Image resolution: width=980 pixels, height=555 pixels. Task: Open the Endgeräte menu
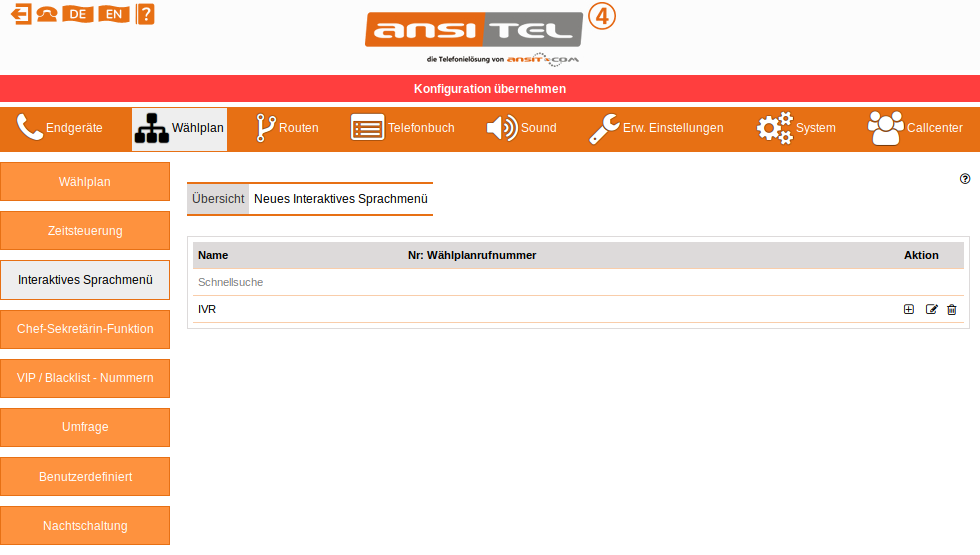click(x=61, y=128)
